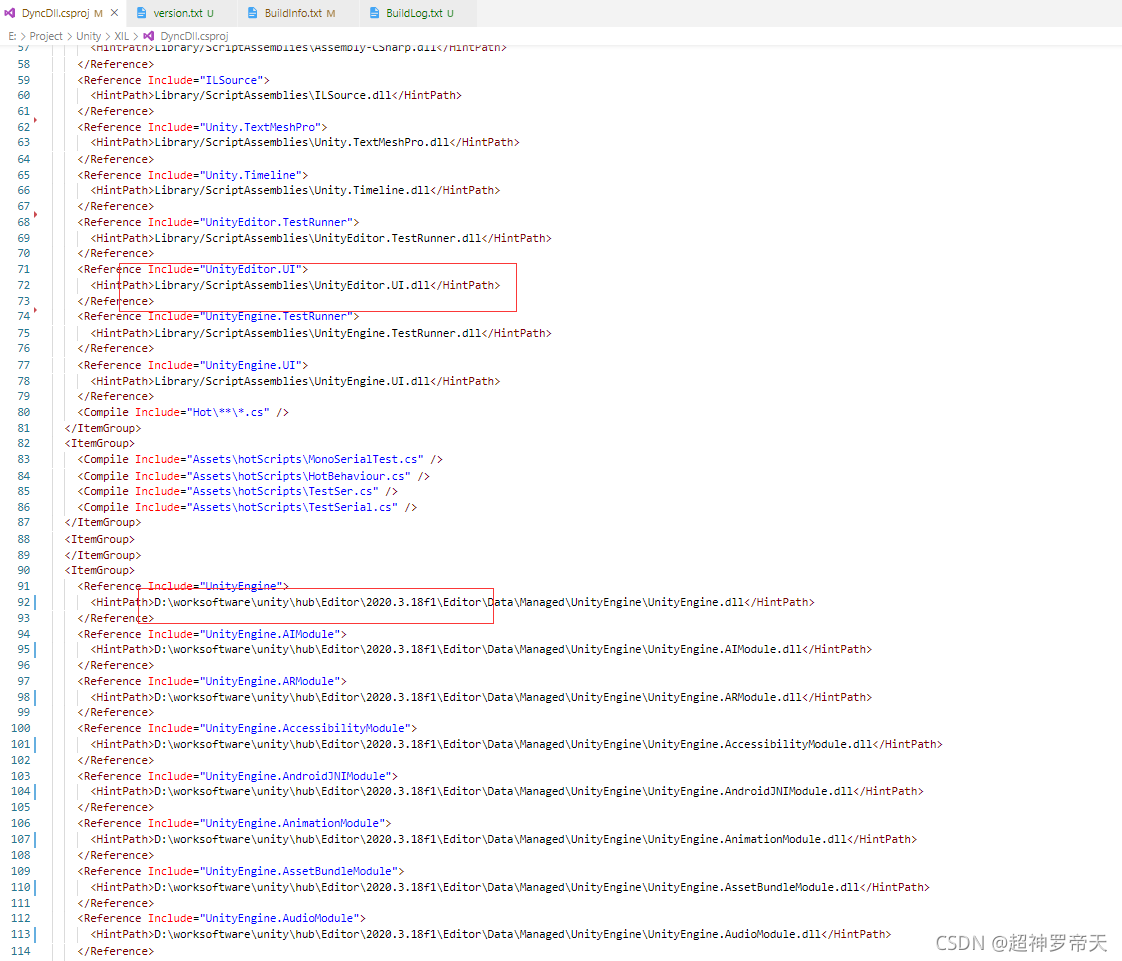Click the UnityEditor.TestRunner Reference Include line
This screenshot has height=961, width=1122.
218,223
